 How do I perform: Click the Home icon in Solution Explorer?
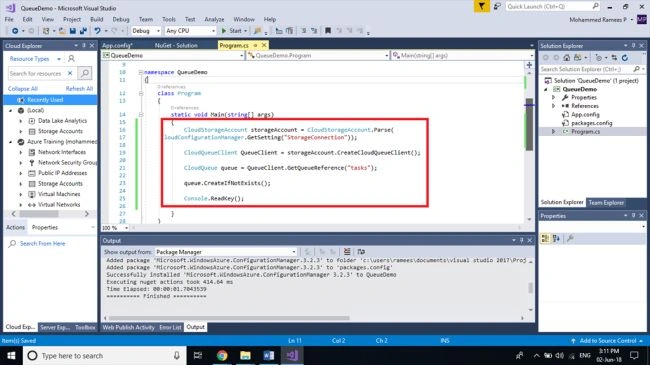coord(567,58)
